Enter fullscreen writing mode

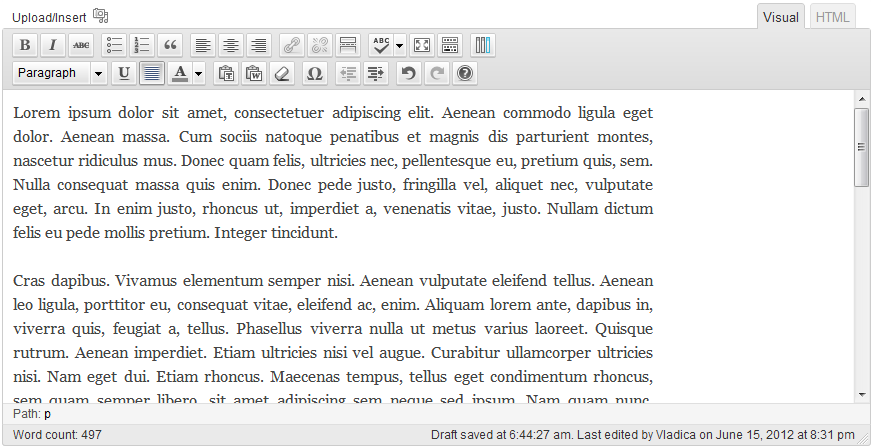[x=422, y=45]
